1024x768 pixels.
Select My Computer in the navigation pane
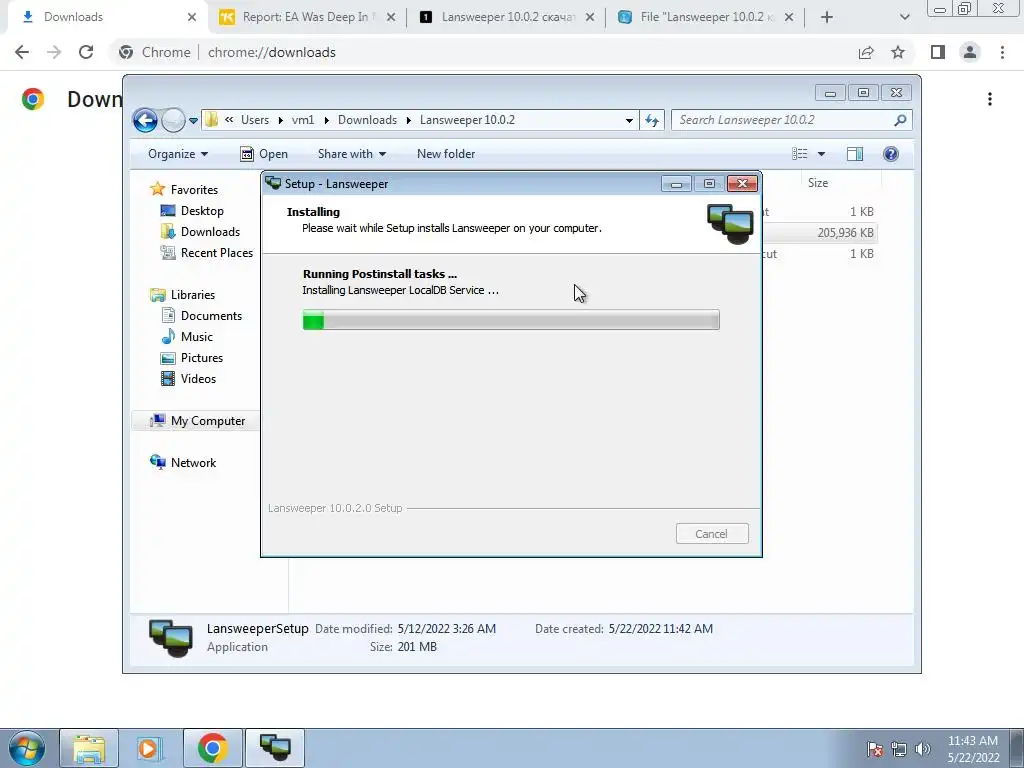208,421
